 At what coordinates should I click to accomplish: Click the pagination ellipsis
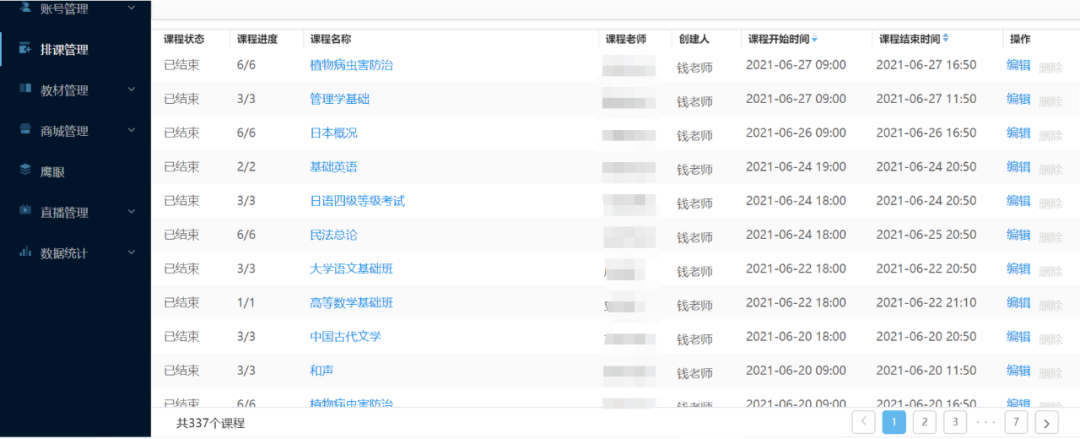986,422
